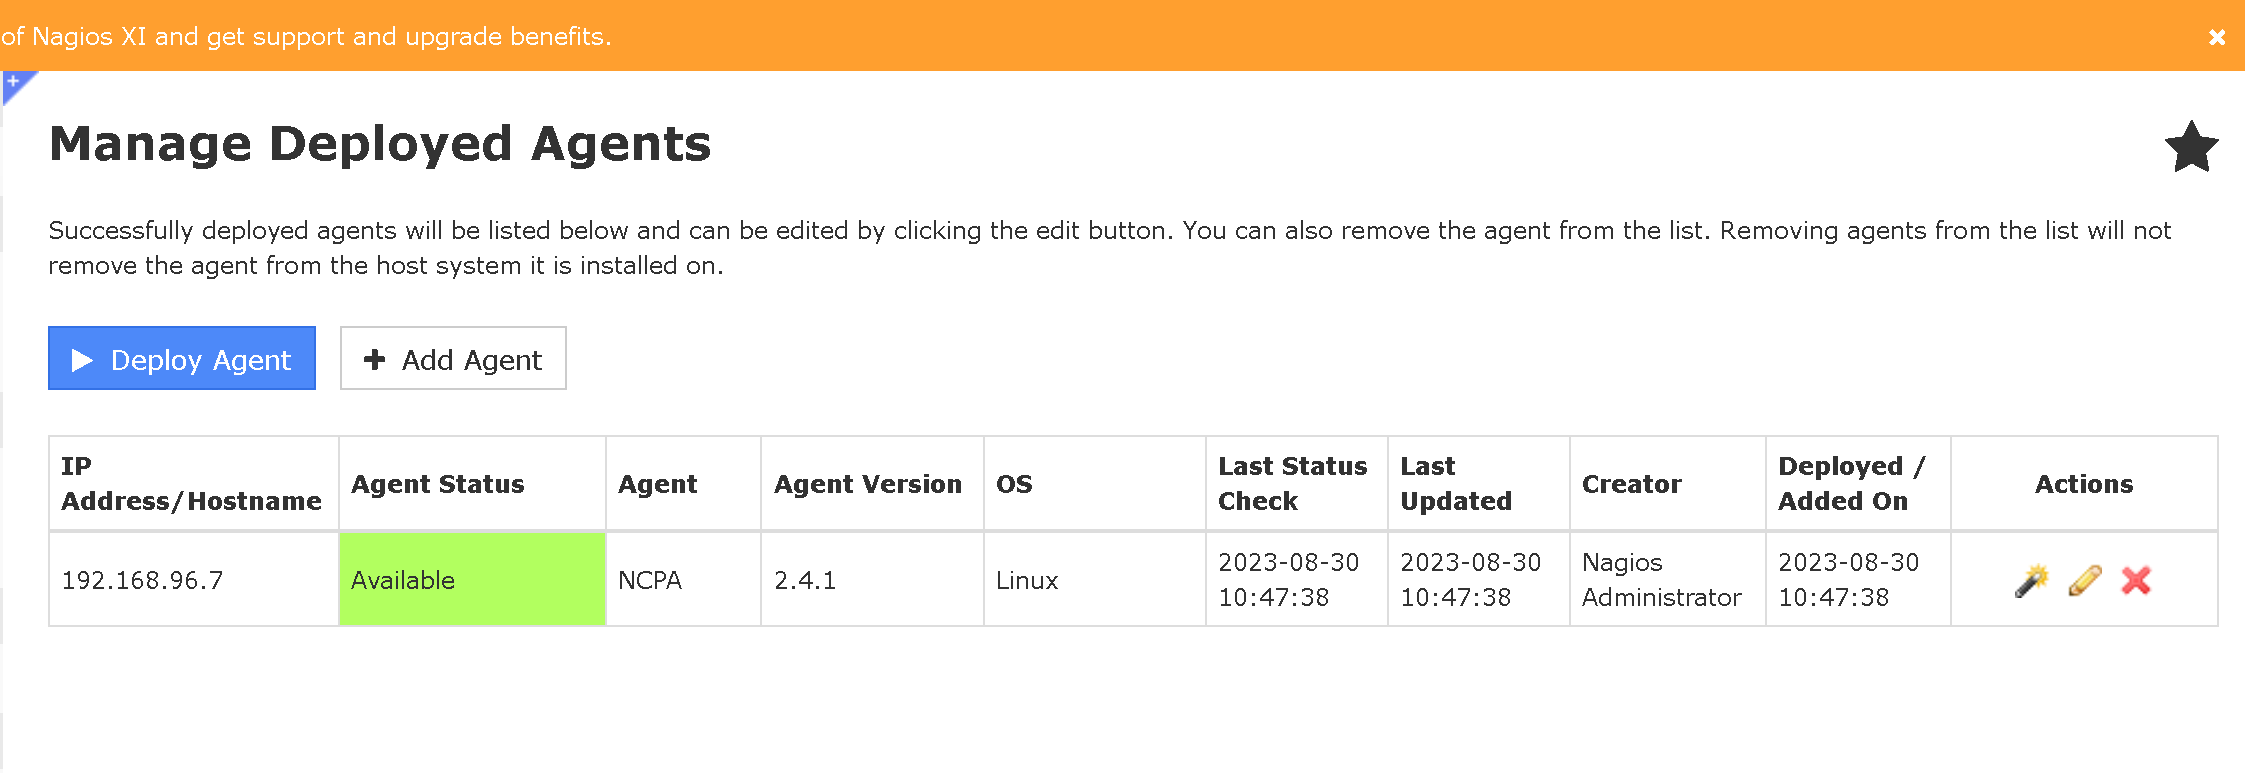
Task: Select the 192.168.96.7 hostname cell
Action: [143, 580]
